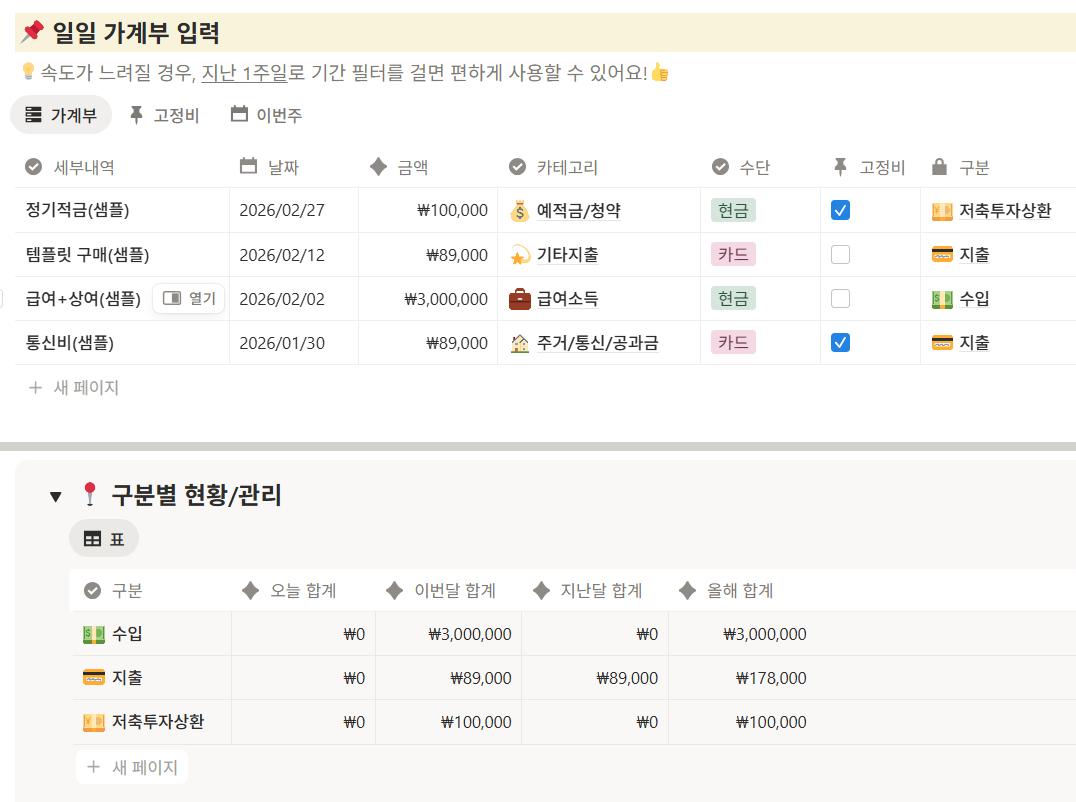Click the briefcase icon for 급여소득
Screen dimensions: 1076x802
[x=519, y=299]
